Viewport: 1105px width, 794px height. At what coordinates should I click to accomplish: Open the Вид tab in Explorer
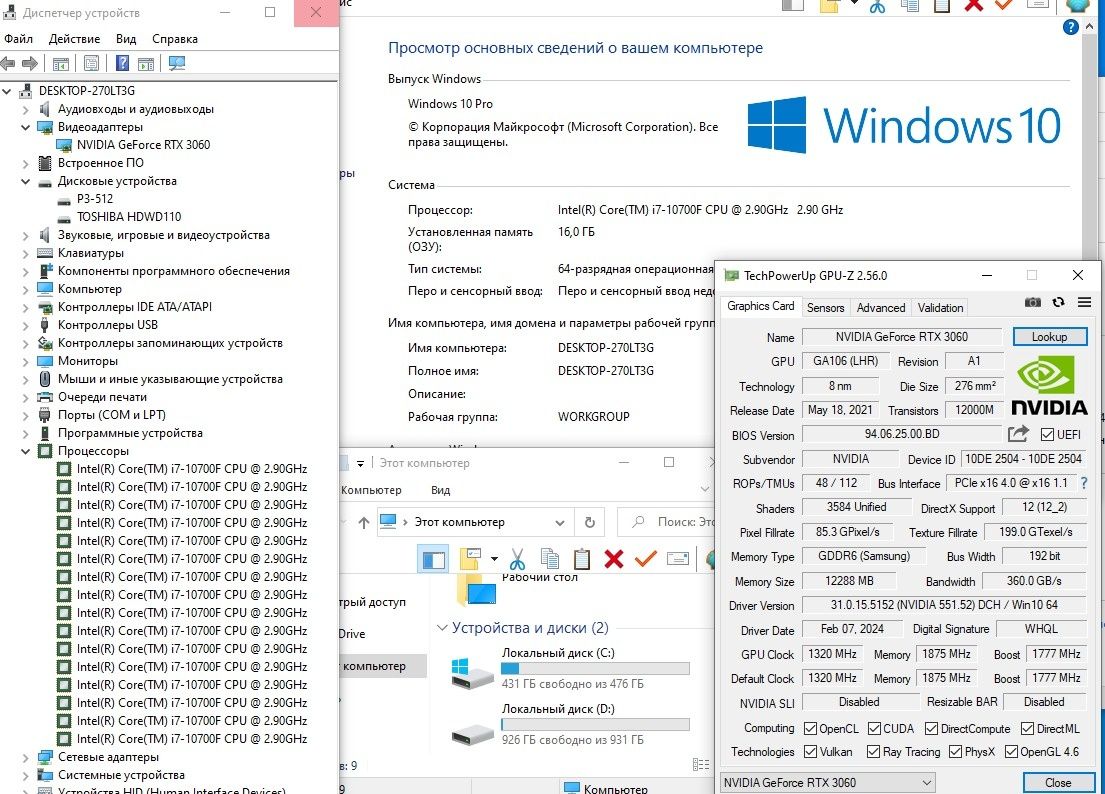coord(440,490)
